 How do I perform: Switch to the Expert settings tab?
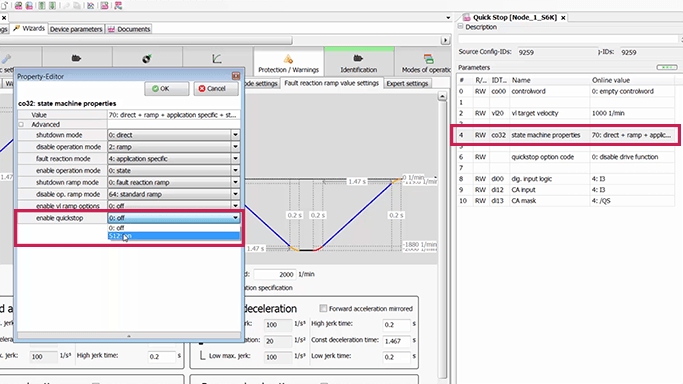point(407,83)
